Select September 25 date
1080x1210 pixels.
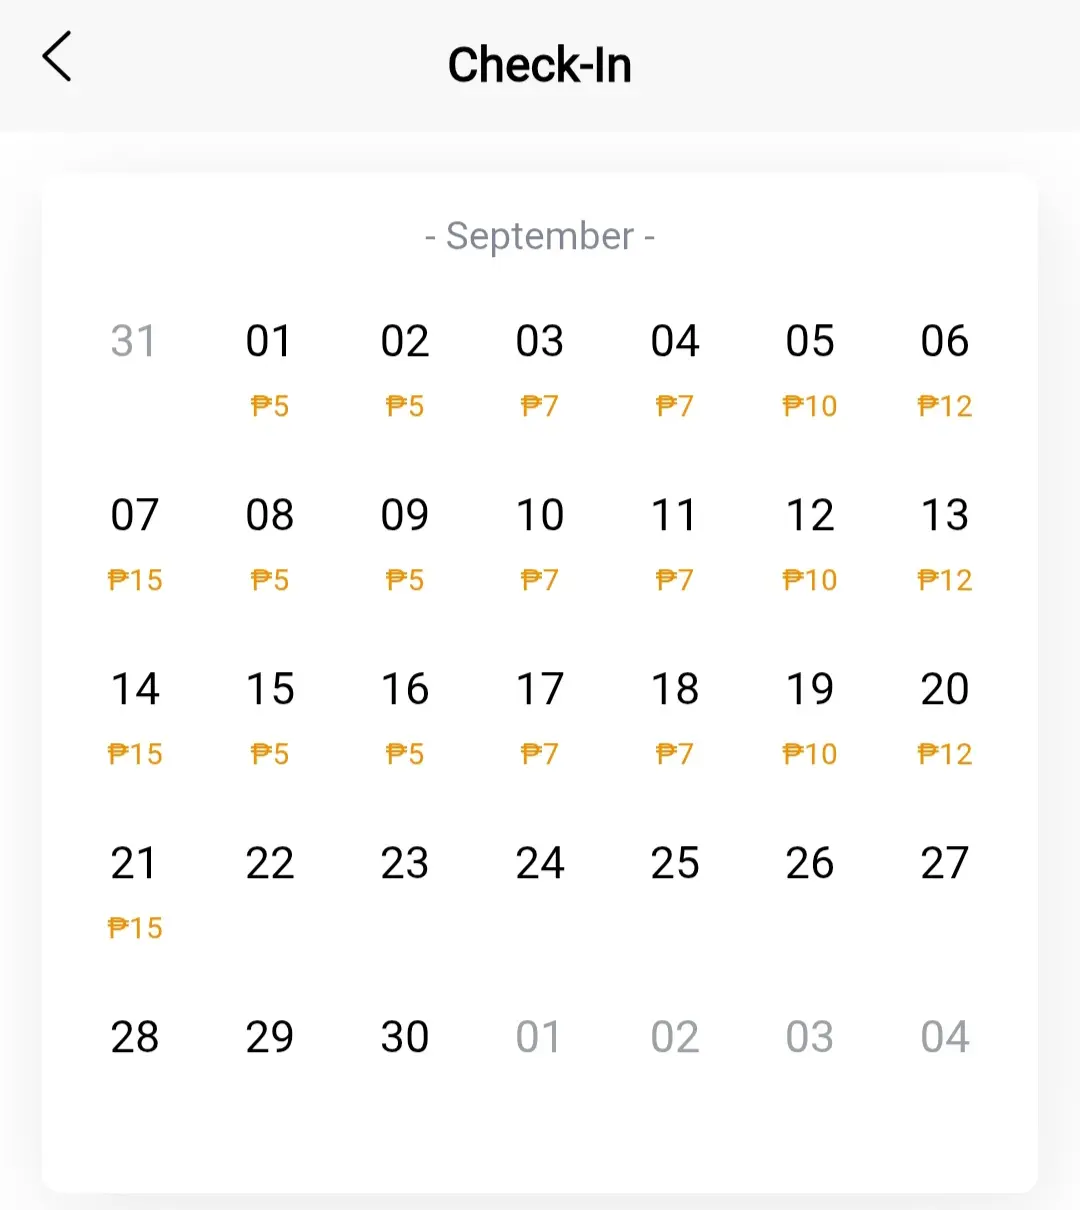pos(675,863)
